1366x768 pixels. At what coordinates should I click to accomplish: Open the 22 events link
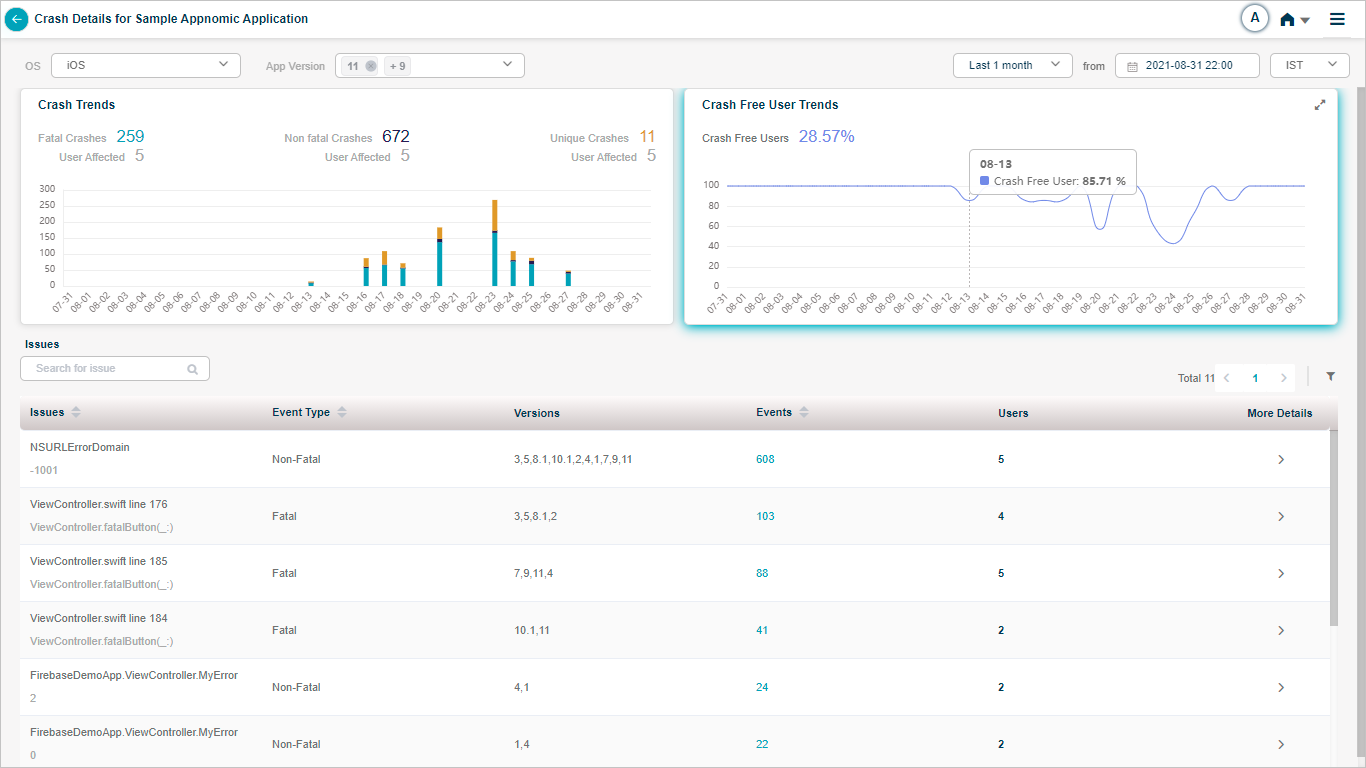pyautogui.click(x=762, y=745)
